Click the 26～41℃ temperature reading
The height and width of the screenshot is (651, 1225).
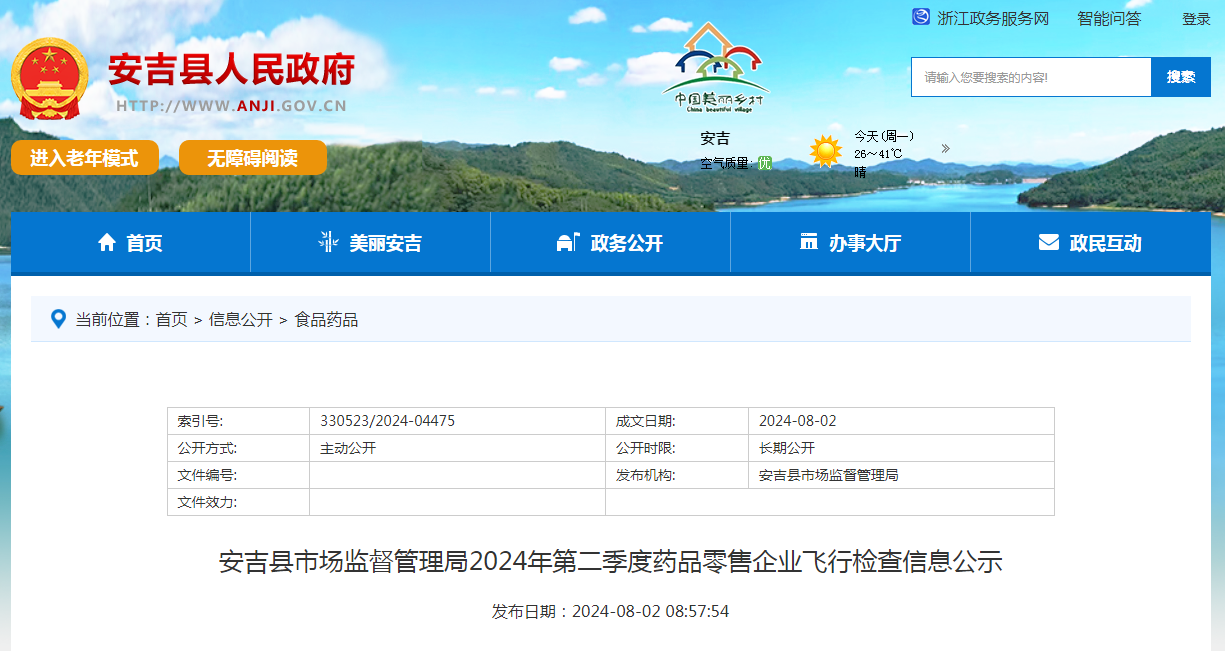(878, 154)
